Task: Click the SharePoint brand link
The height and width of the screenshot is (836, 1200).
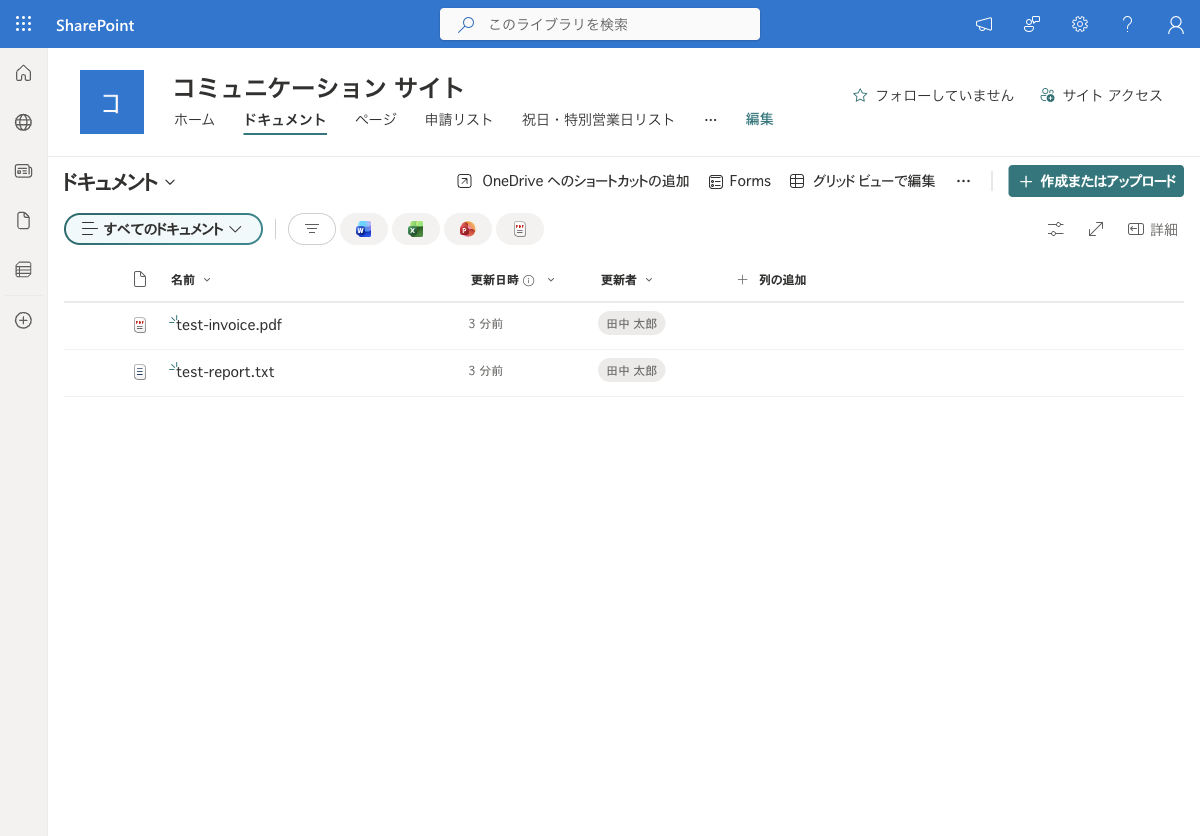Action: pos(95,25)
